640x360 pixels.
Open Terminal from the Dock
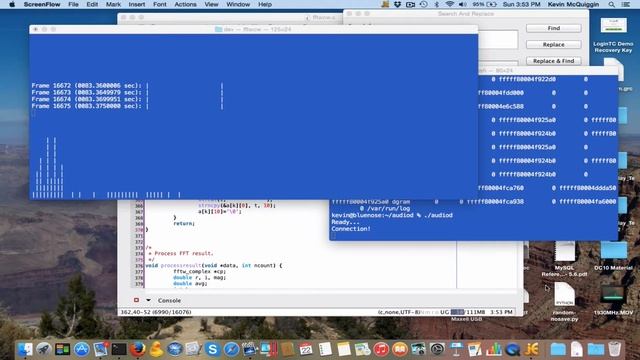119,349
